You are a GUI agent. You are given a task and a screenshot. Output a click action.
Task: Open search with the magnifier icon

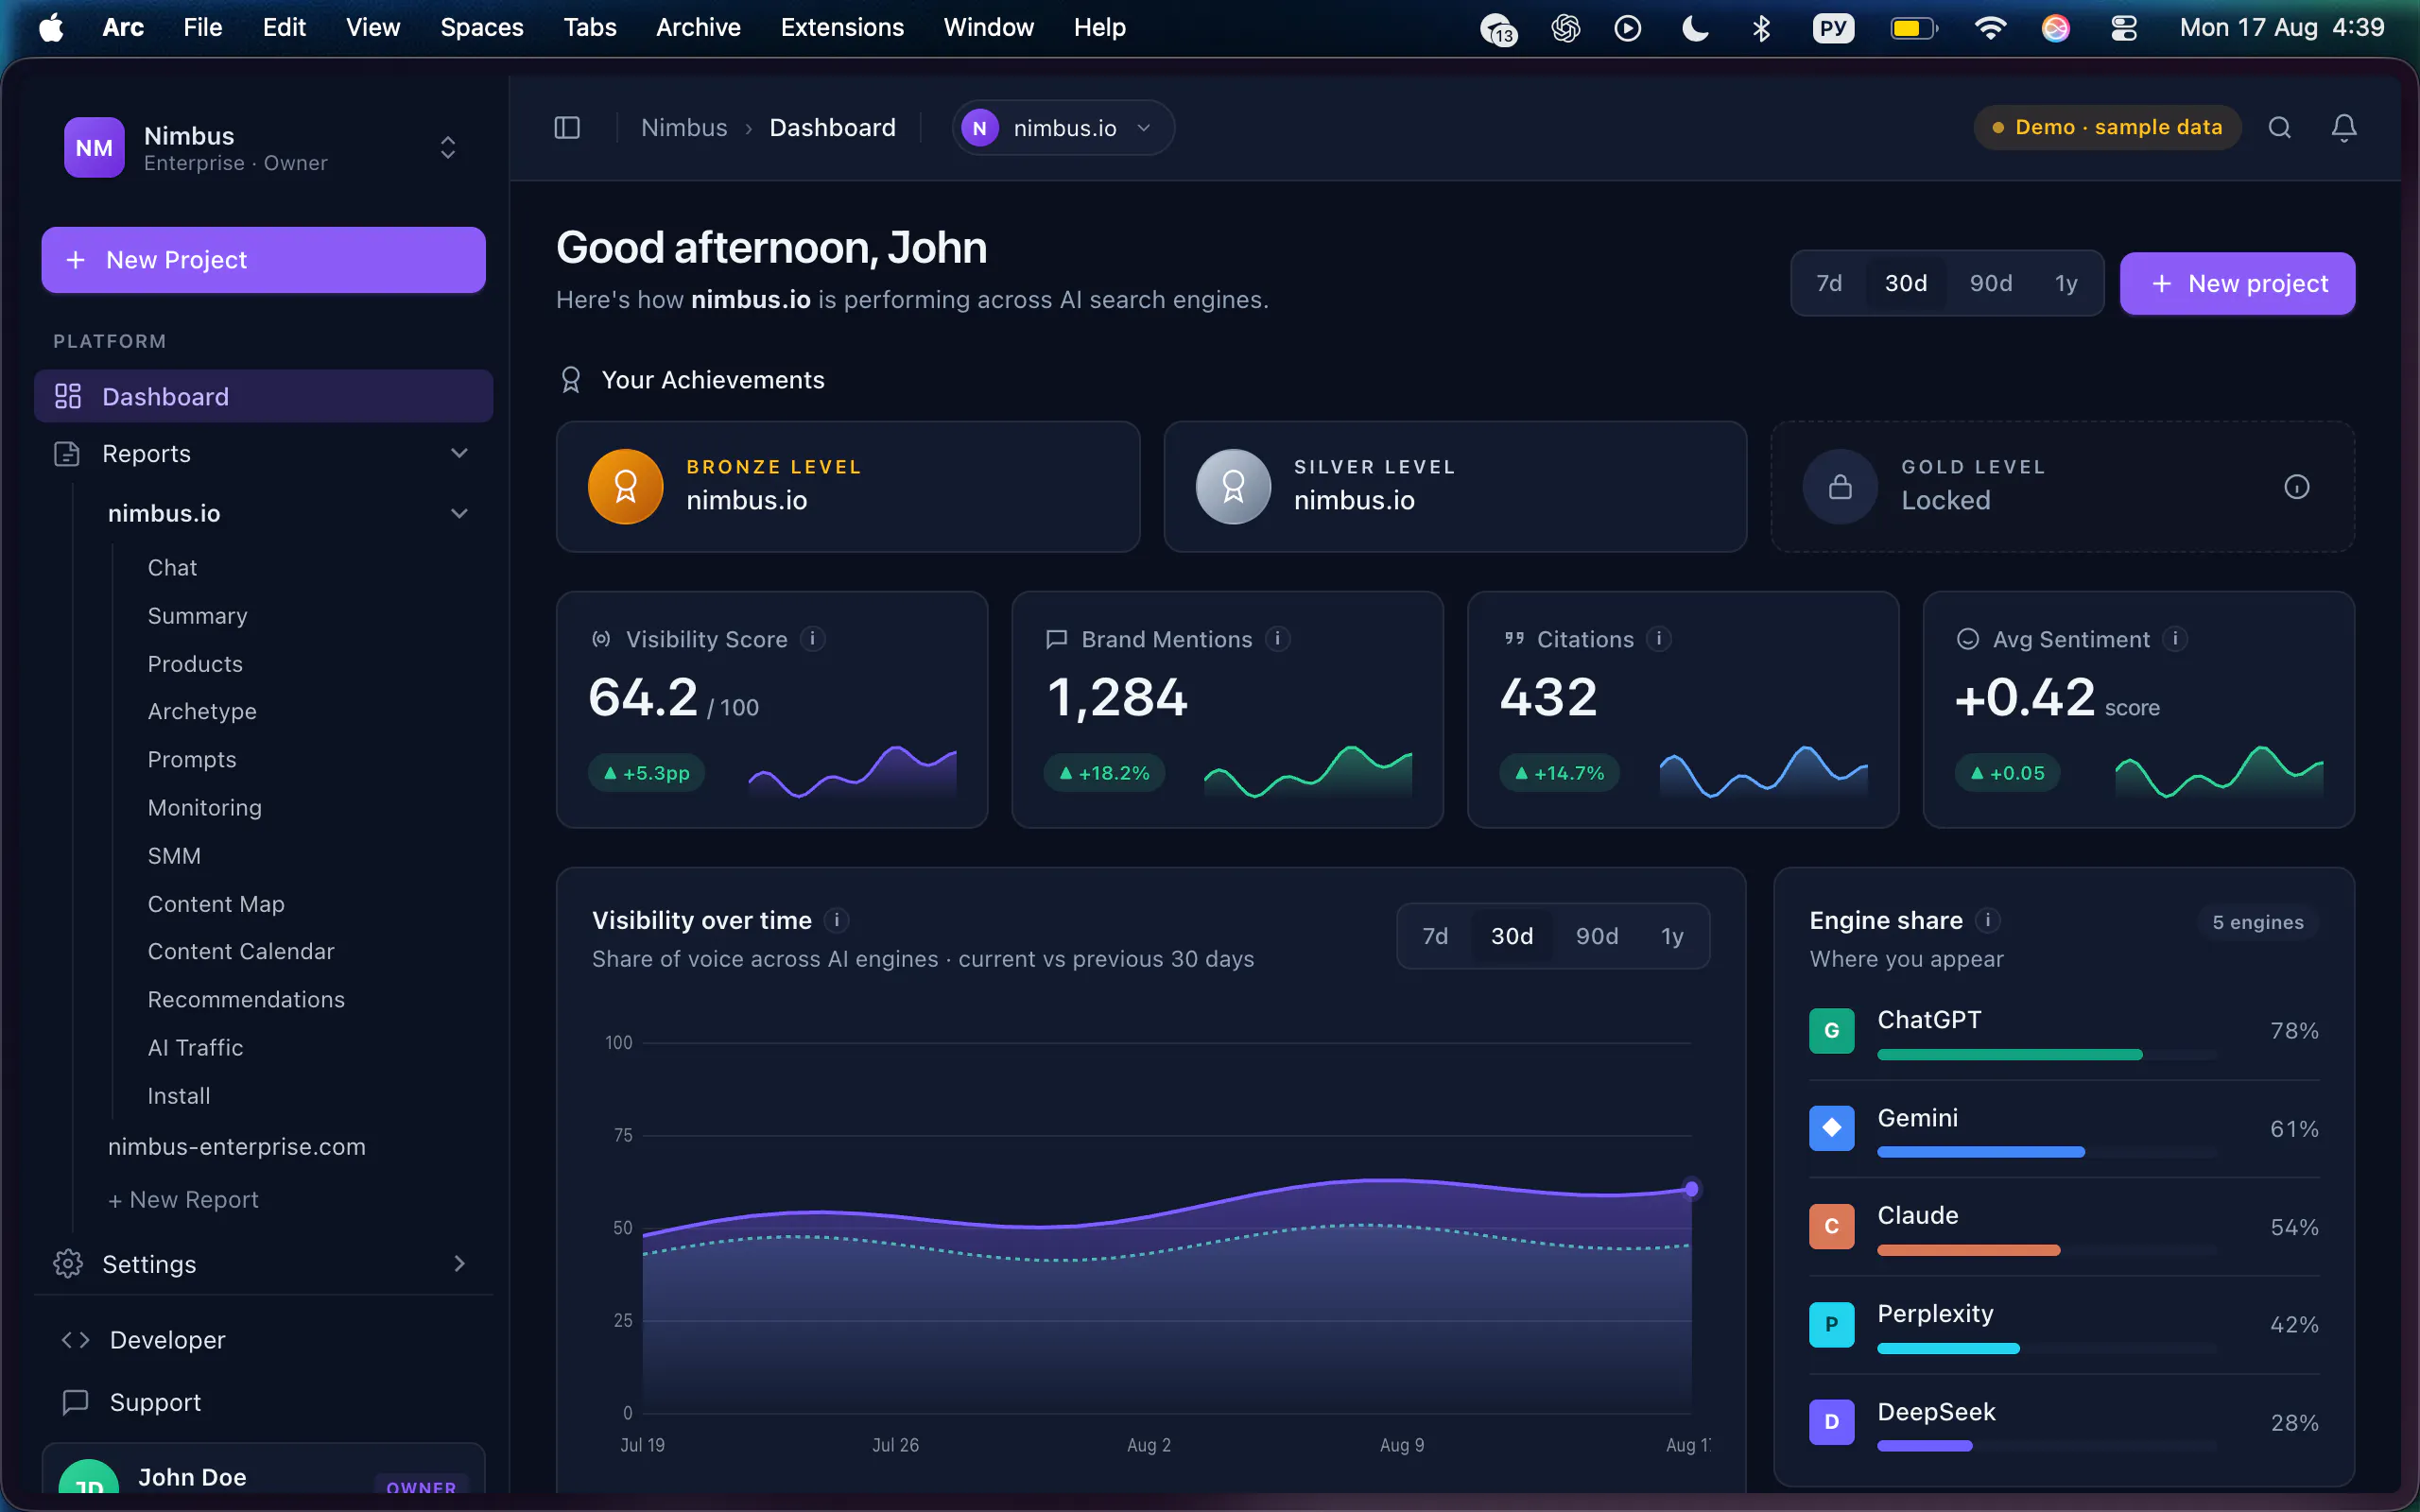2279,127
